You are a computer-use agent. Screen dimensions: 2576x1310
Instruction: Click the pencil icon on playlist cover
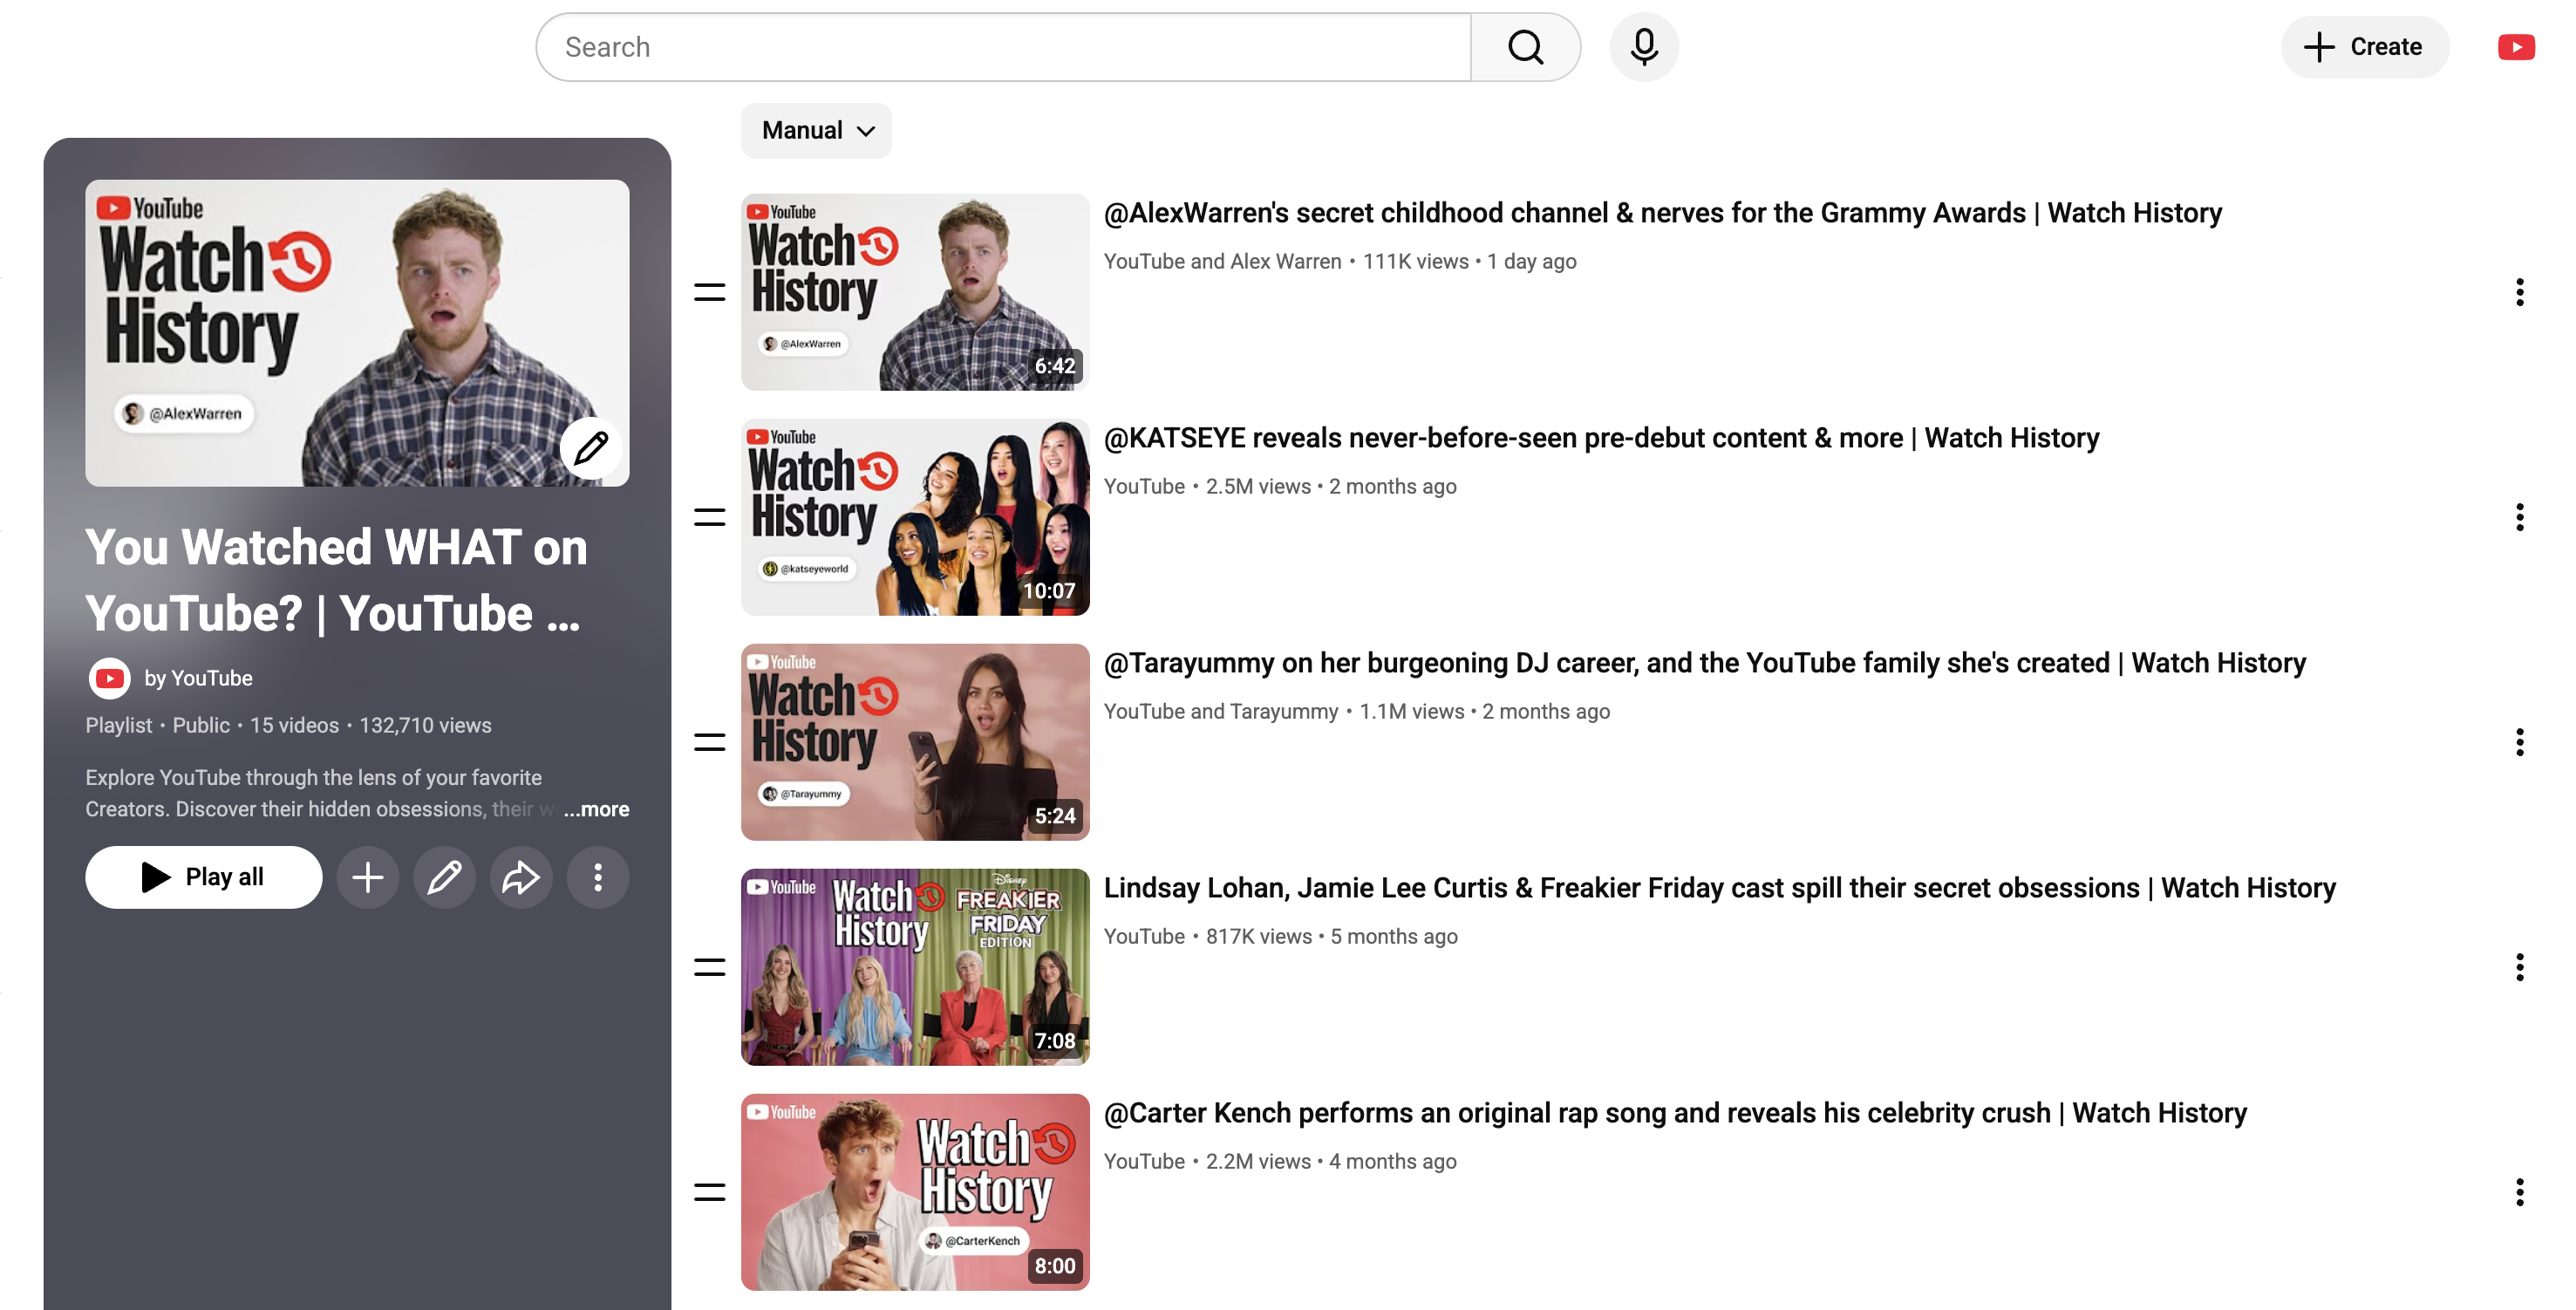(x=591, y=447)
